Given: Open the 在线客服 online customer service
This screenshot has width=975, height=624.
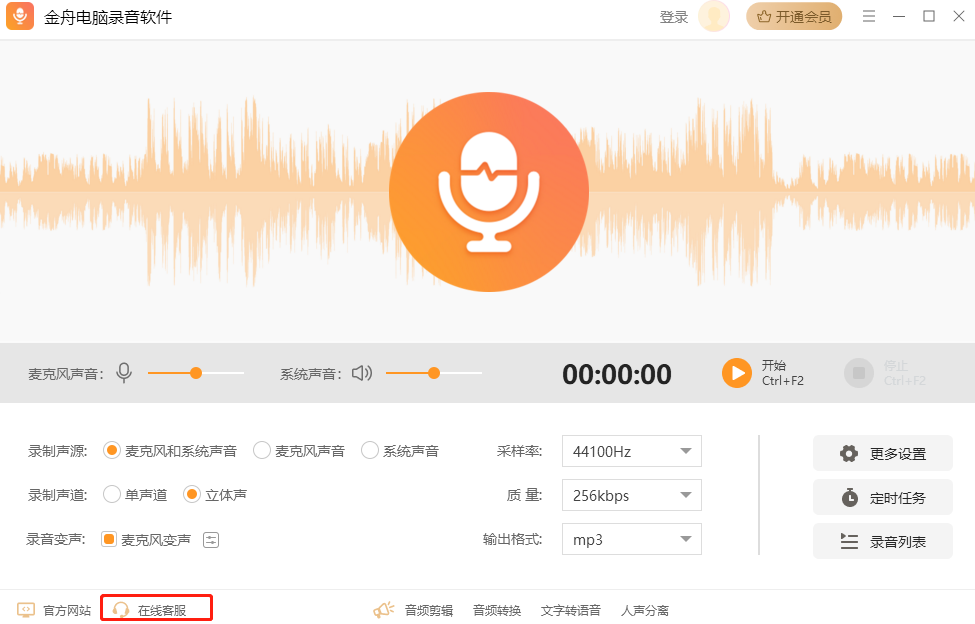Looking at the screenshot, I should coord(155,609).
